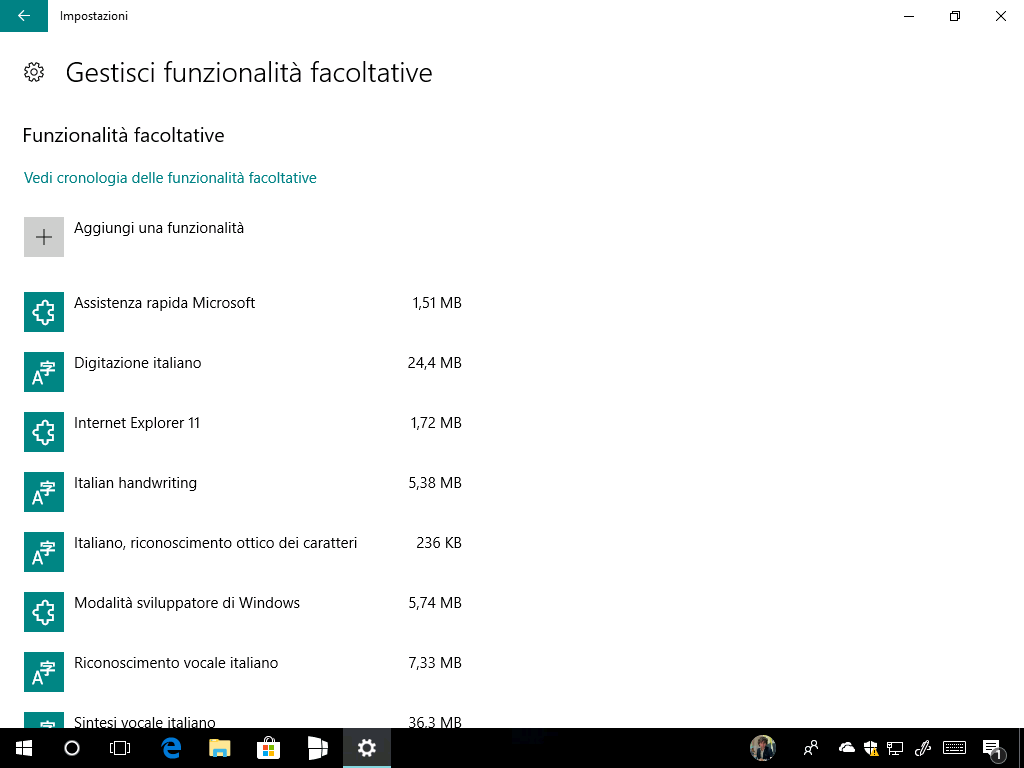Screen dimensions: 1024x768
Task: Click the network tray icon
Action: (x=895, y=748)
